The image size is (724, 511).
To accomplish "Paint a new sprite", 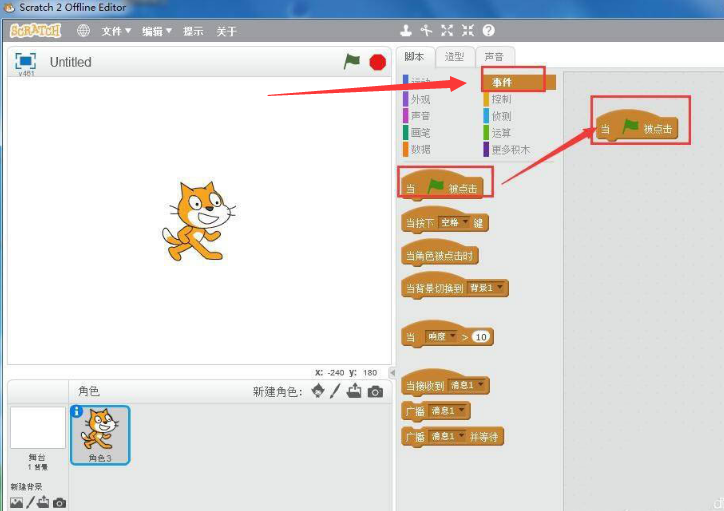I will pyautogui.click(x=336, y=391).
